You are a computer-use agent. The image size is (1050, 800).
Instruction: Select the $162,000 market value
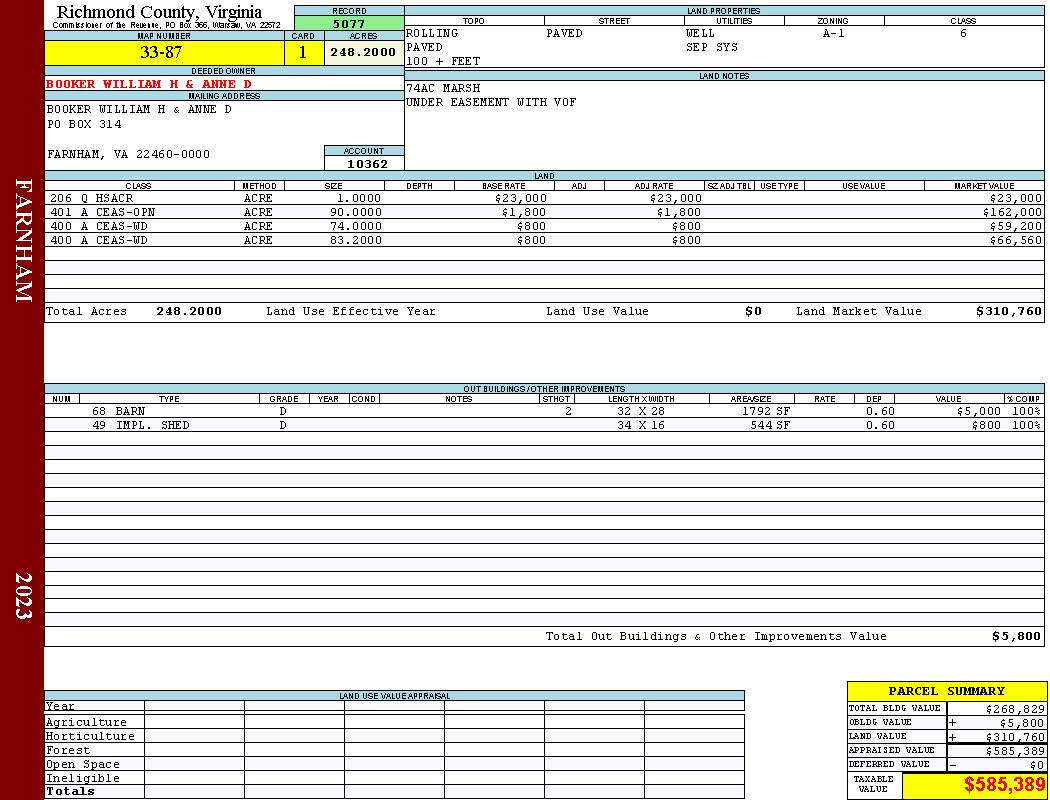(x=1012, y=212)
